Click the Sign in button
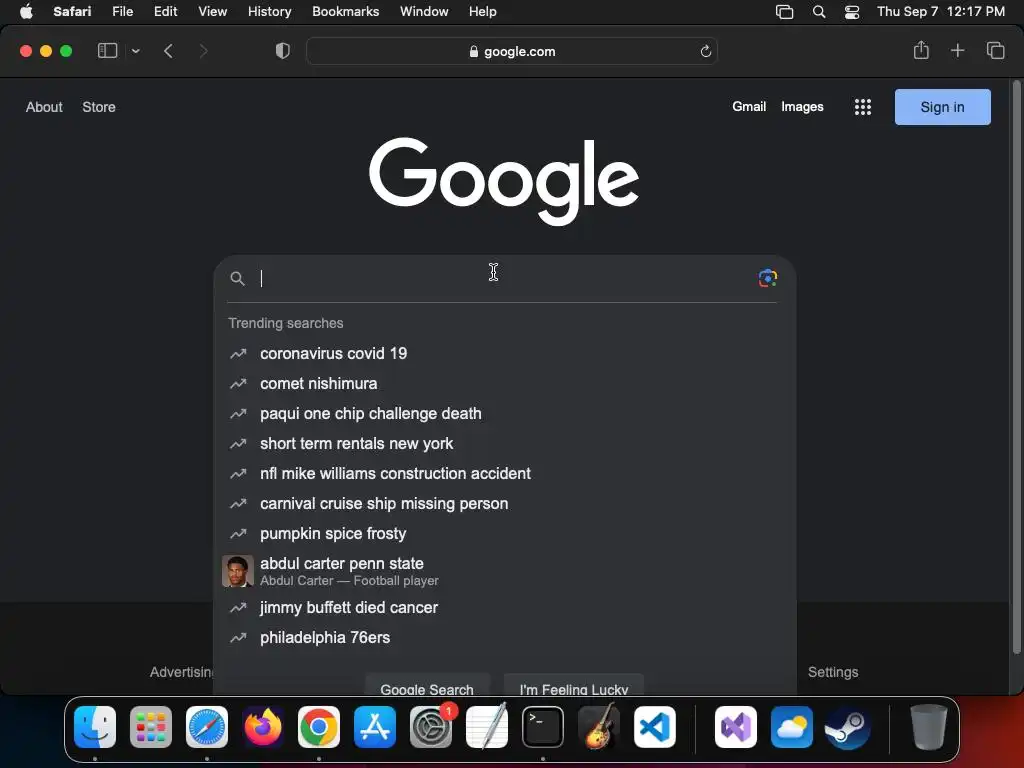The image size is (1024, 768). pos(942,107)
